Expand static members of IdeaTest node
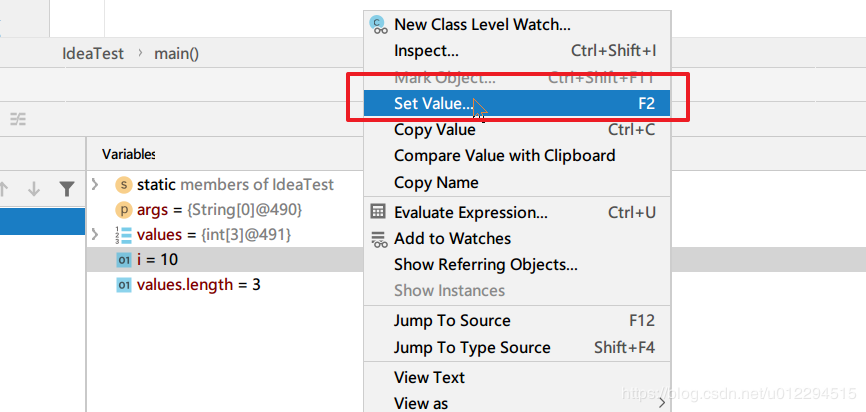The image size is (866, 412). [x=95, y=185]
